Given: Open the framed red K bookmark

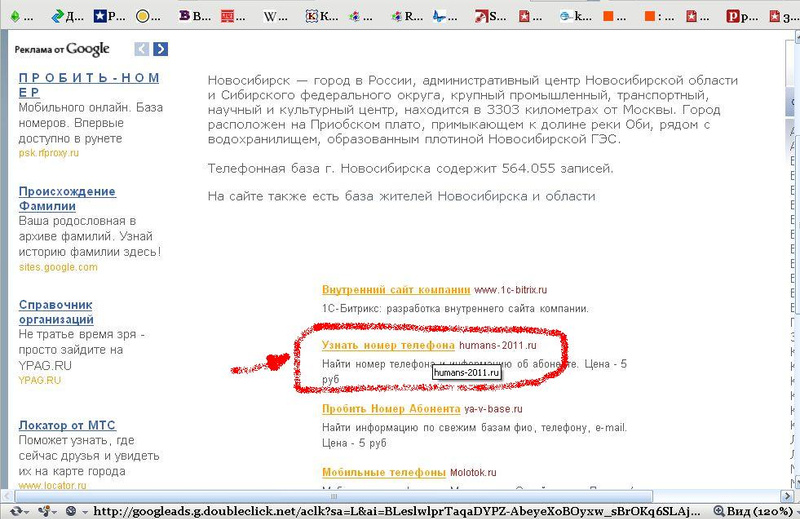Looking at the screenshot, I should [x=322, y=17].
